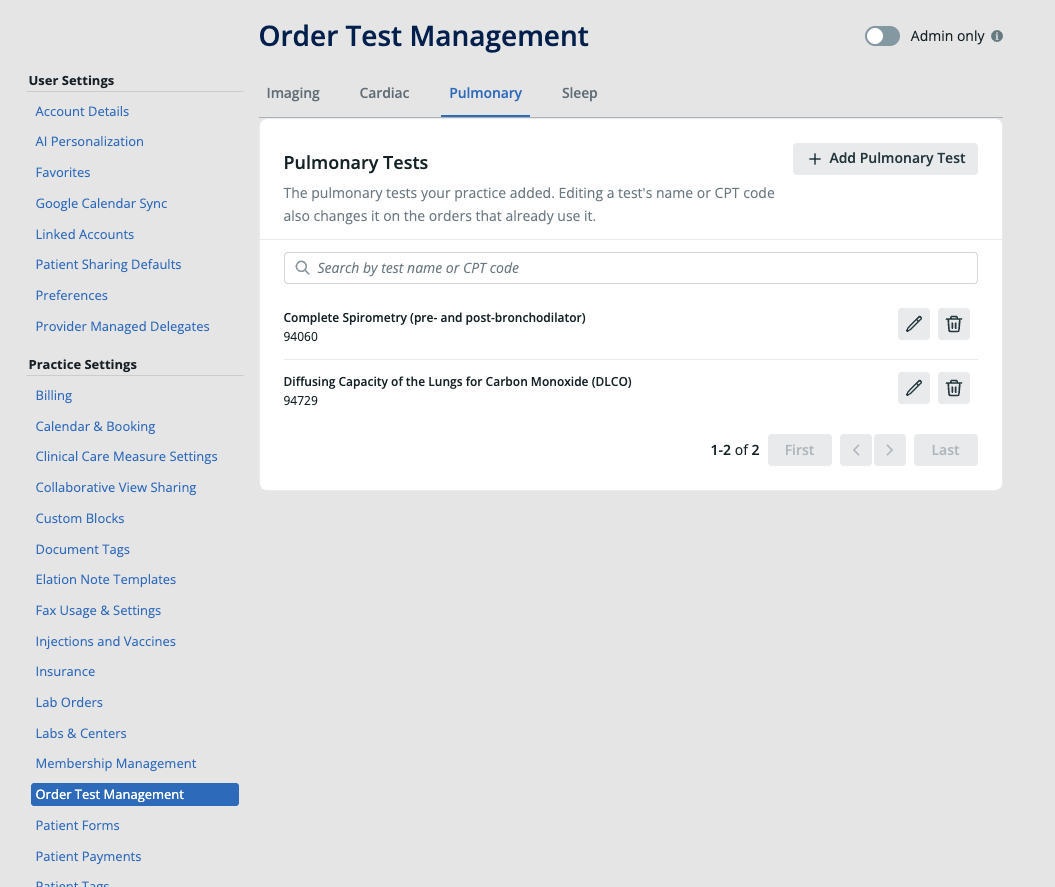
Task: Open Fax Usage & Settings
Action: coord(98,610)
